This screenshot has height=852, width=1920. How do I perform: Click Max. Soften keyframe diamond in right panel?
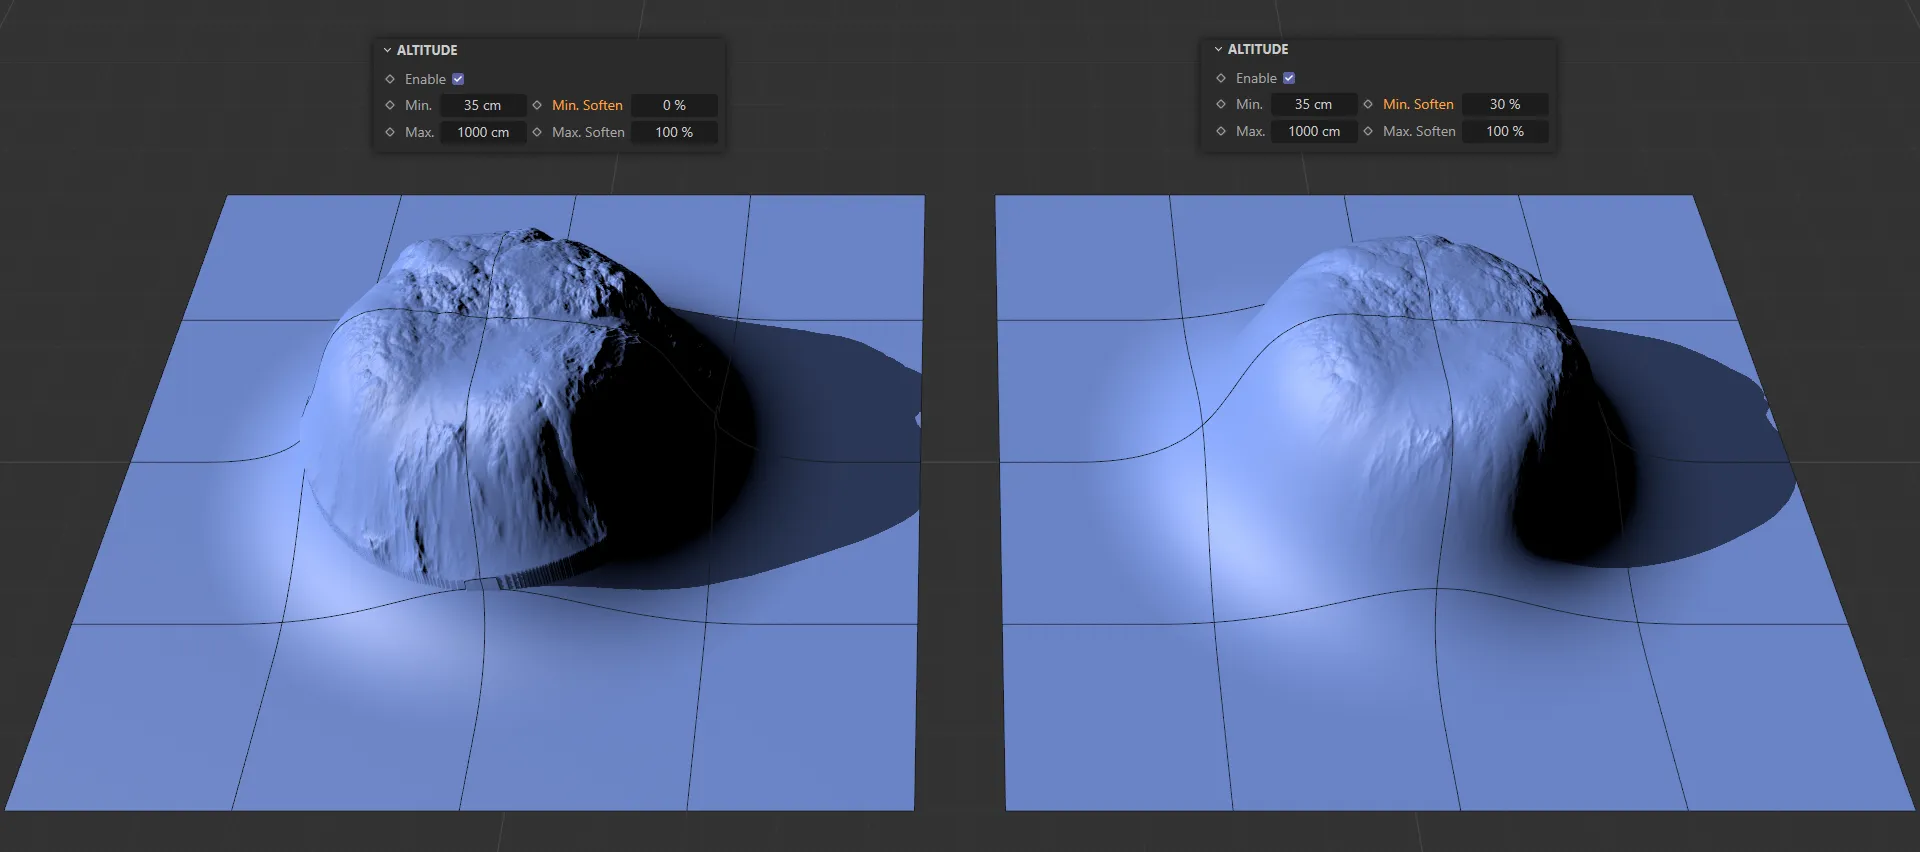pos(1368,131)
